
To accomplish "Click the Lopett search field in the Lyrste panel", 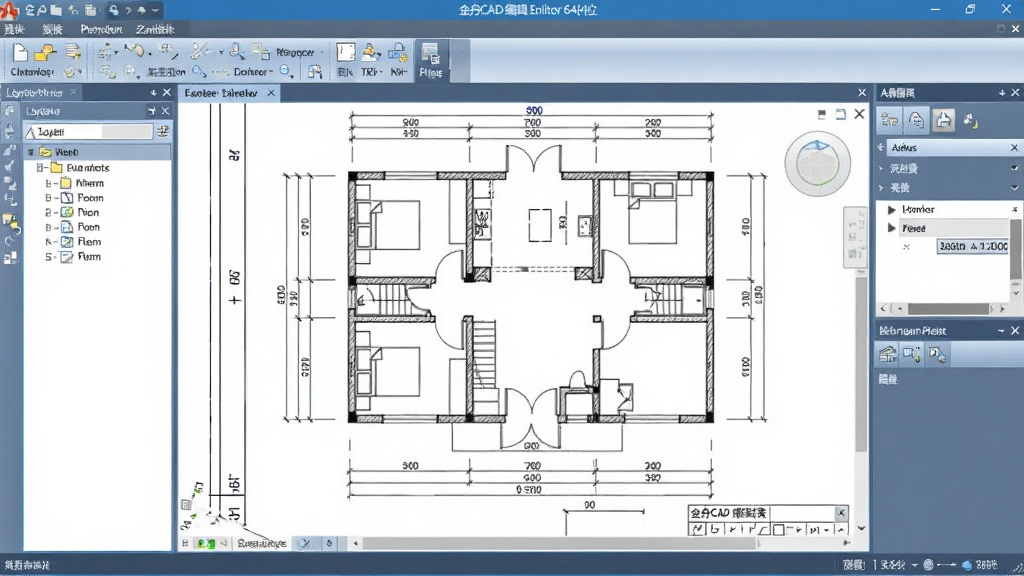I will coord(89,132).
